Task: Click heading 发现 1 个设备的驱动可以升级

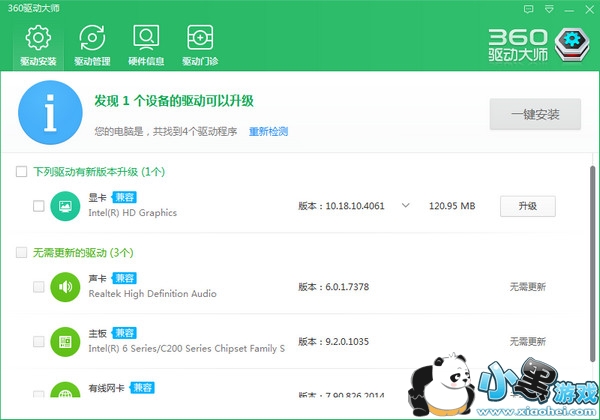Action: (x=174, y=101)
